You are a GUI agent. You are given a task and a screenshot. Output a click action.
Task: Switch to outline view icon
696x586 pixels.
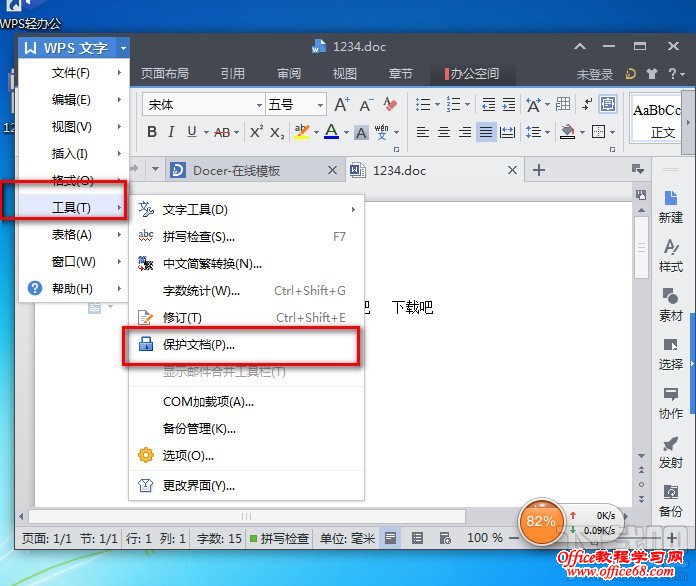pos(417,538)
